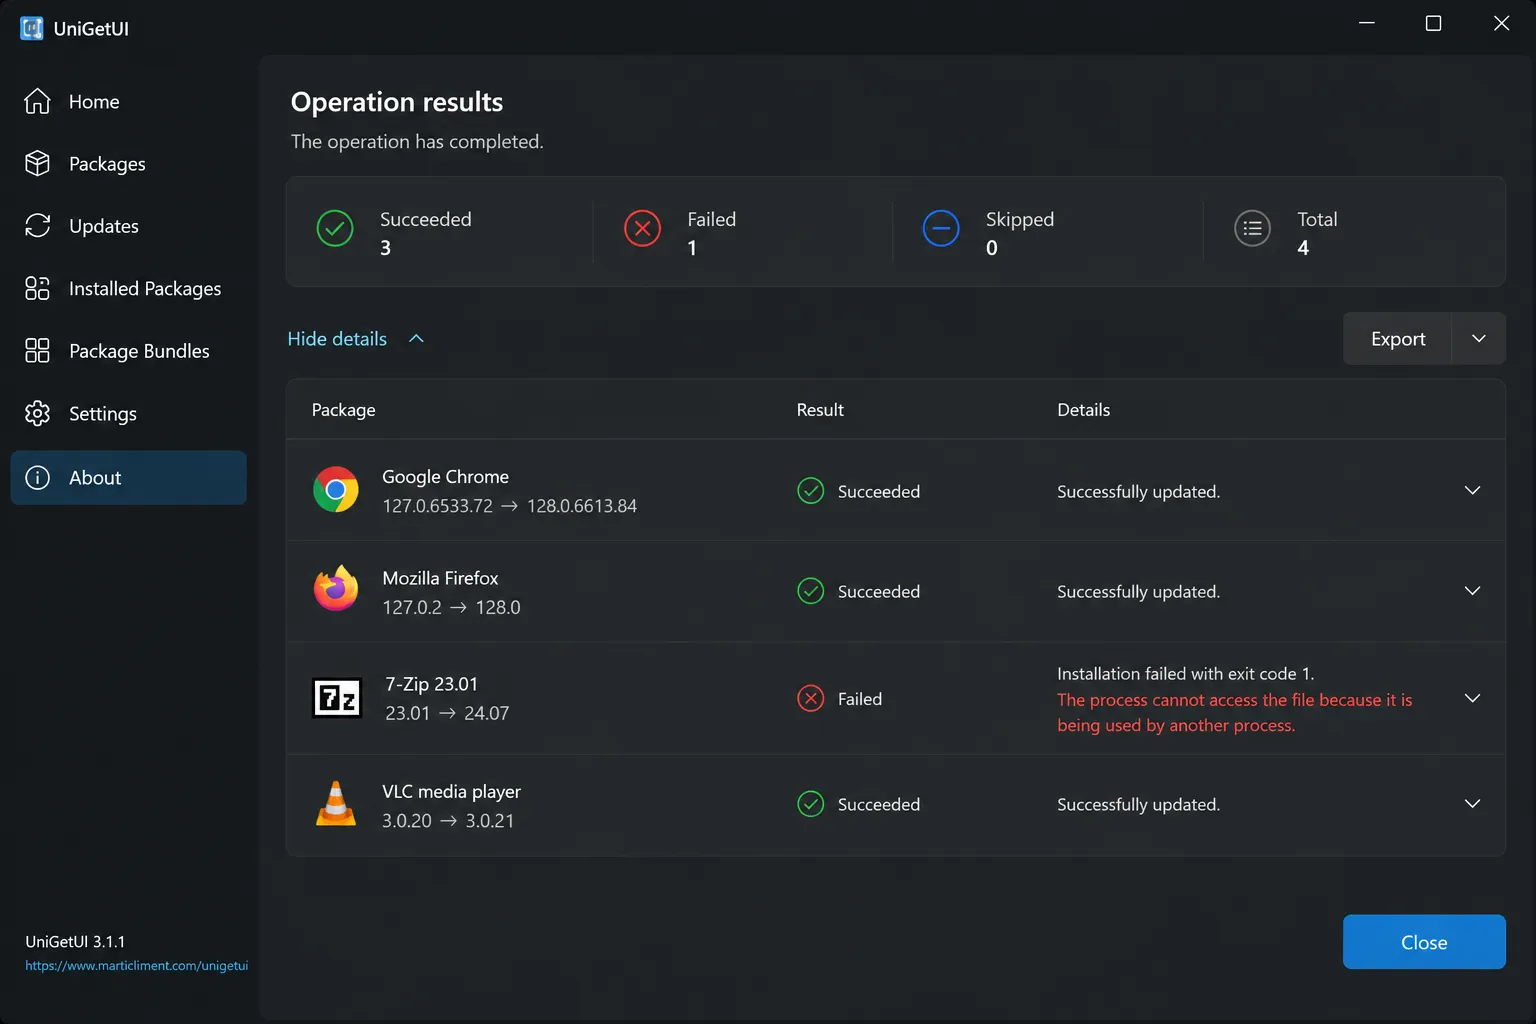Expand the Mozilla Firefox row details chevron
This screenshot has height=1024, width=1536.
tap(1472, 590)
